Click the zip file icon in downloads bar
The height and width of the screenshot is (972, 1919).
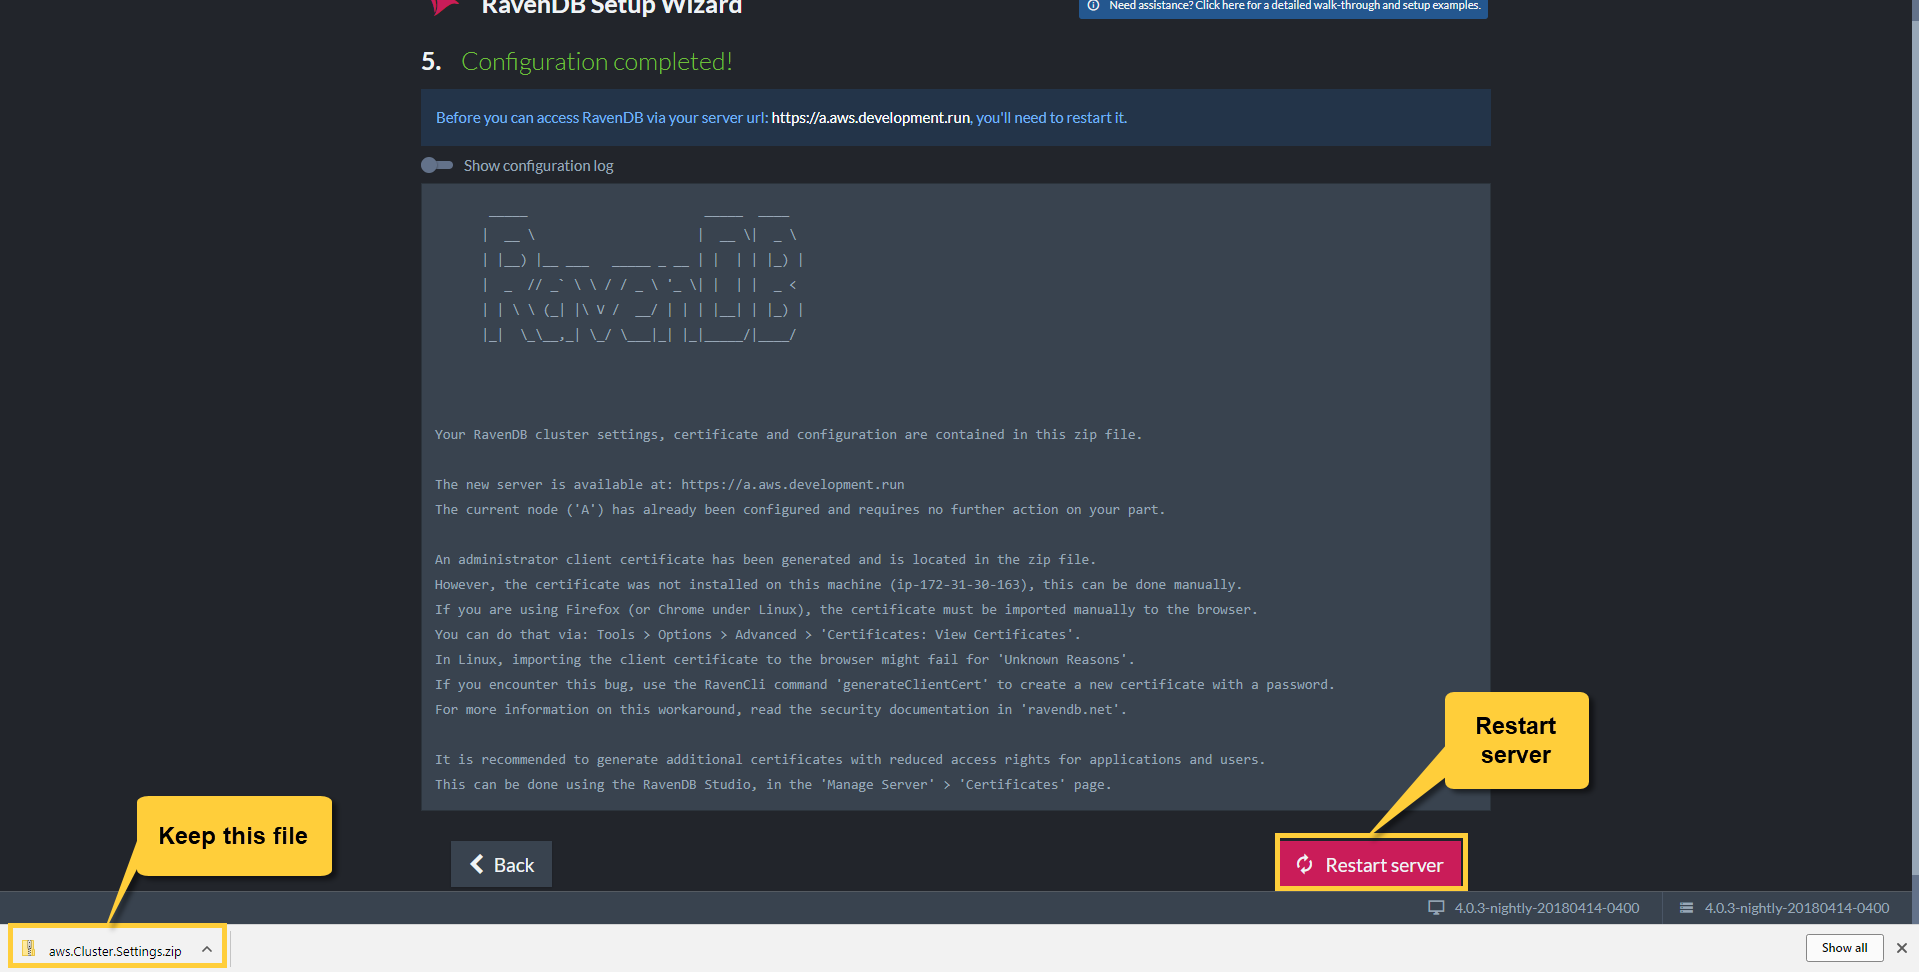point(29,949)
